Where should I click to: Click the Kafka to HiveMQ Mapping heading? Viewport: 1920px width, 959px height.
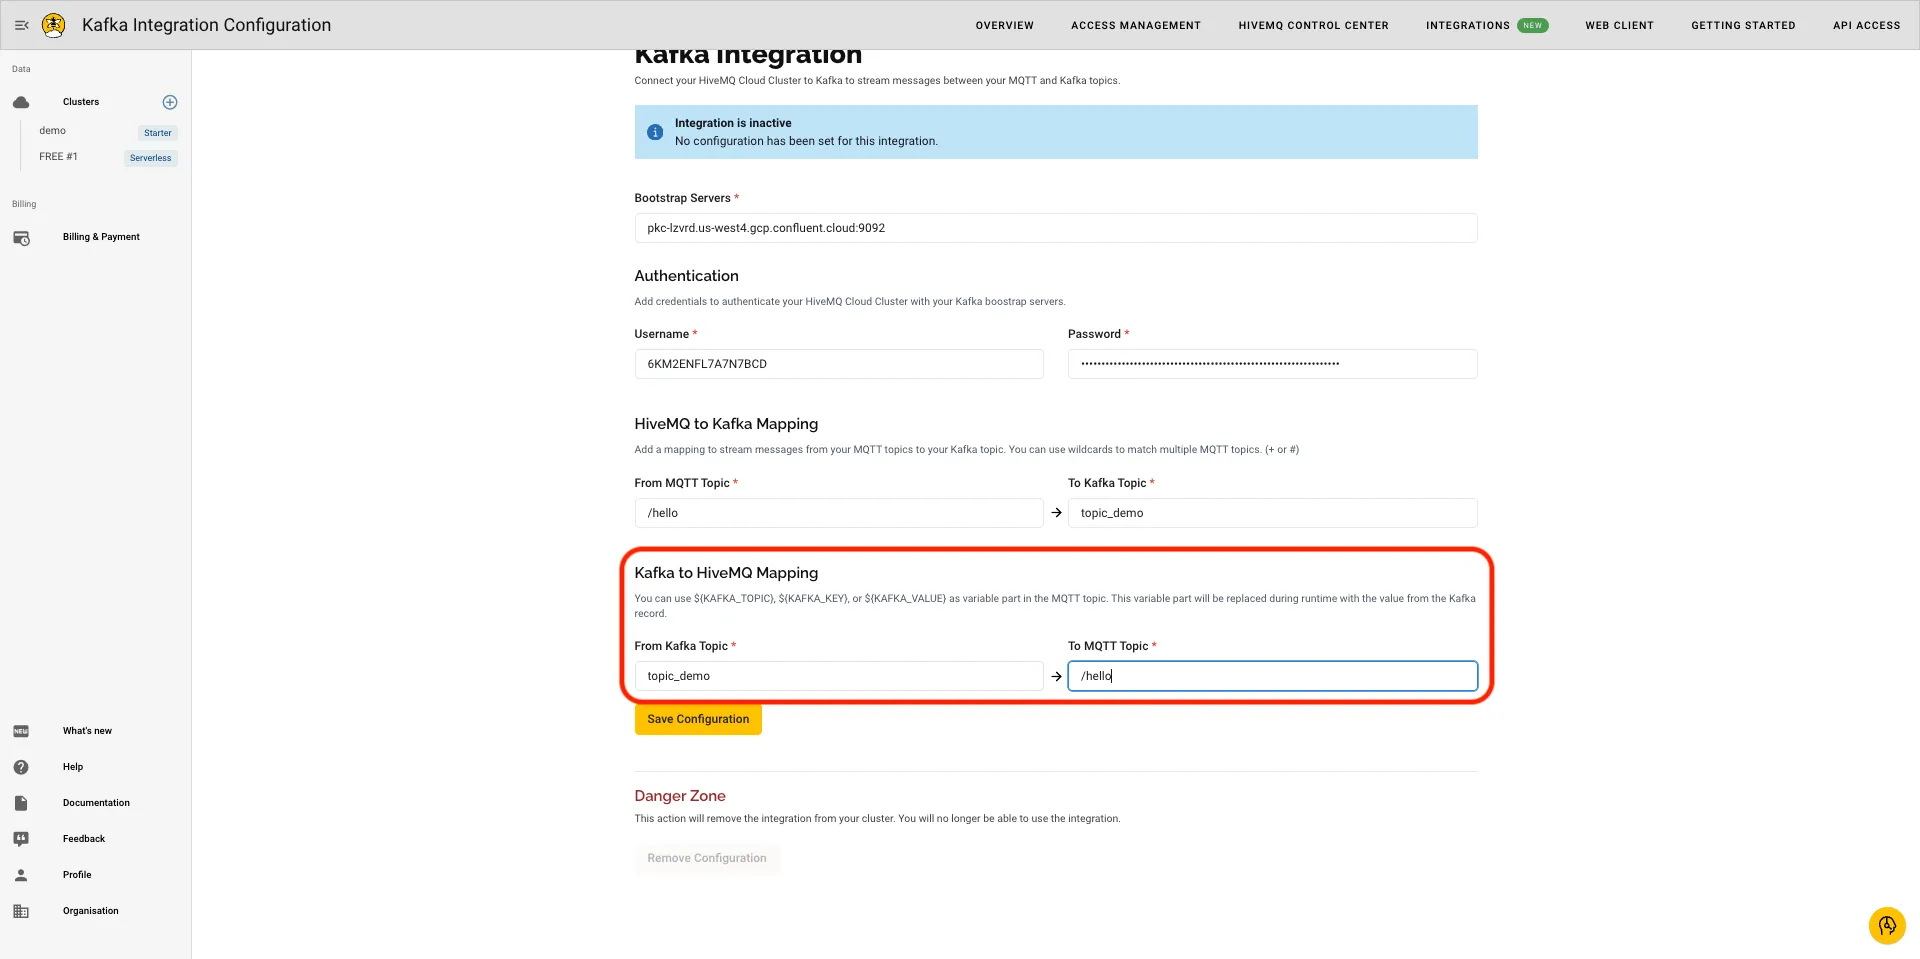[726, 573]
